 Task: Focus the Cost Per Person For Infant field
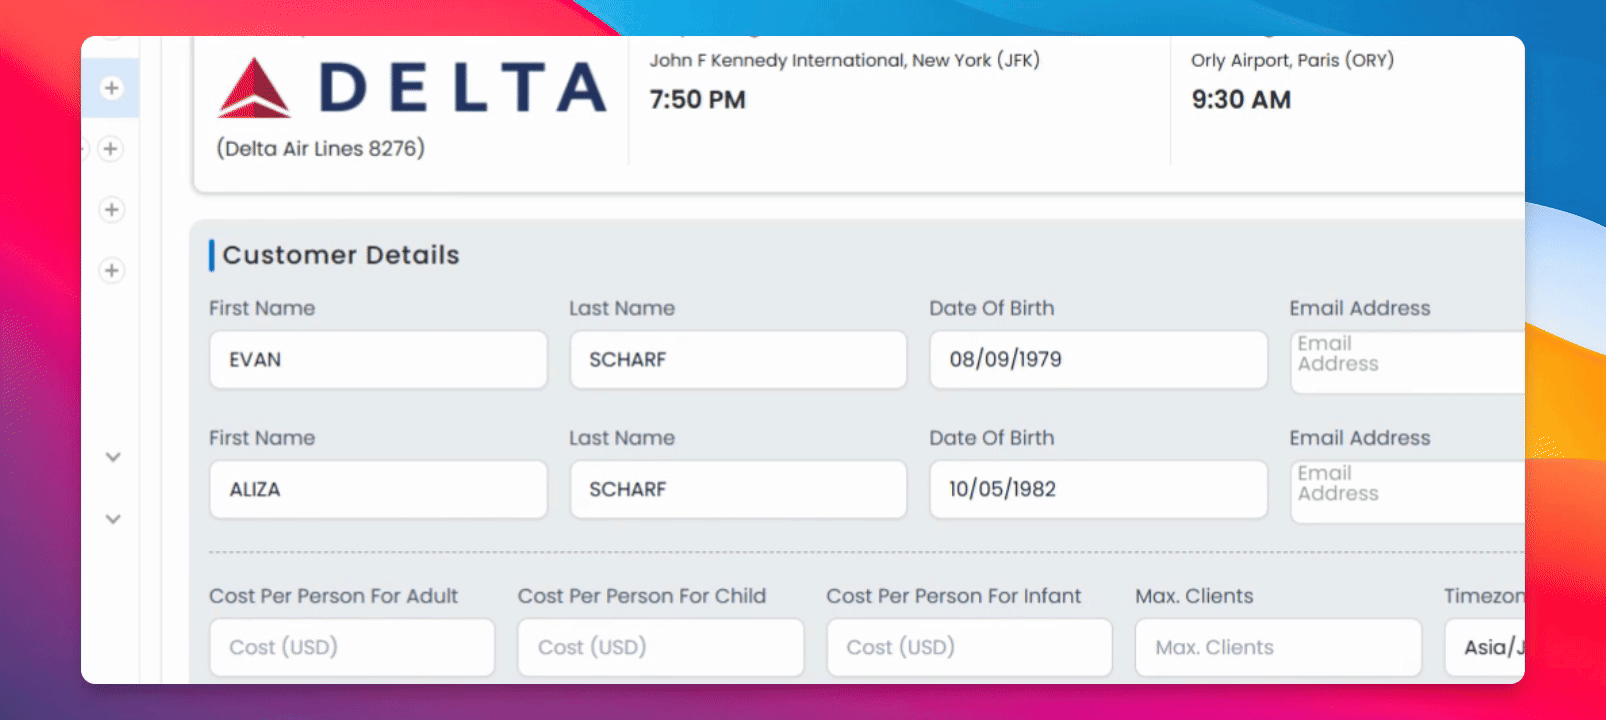(969, 647)
